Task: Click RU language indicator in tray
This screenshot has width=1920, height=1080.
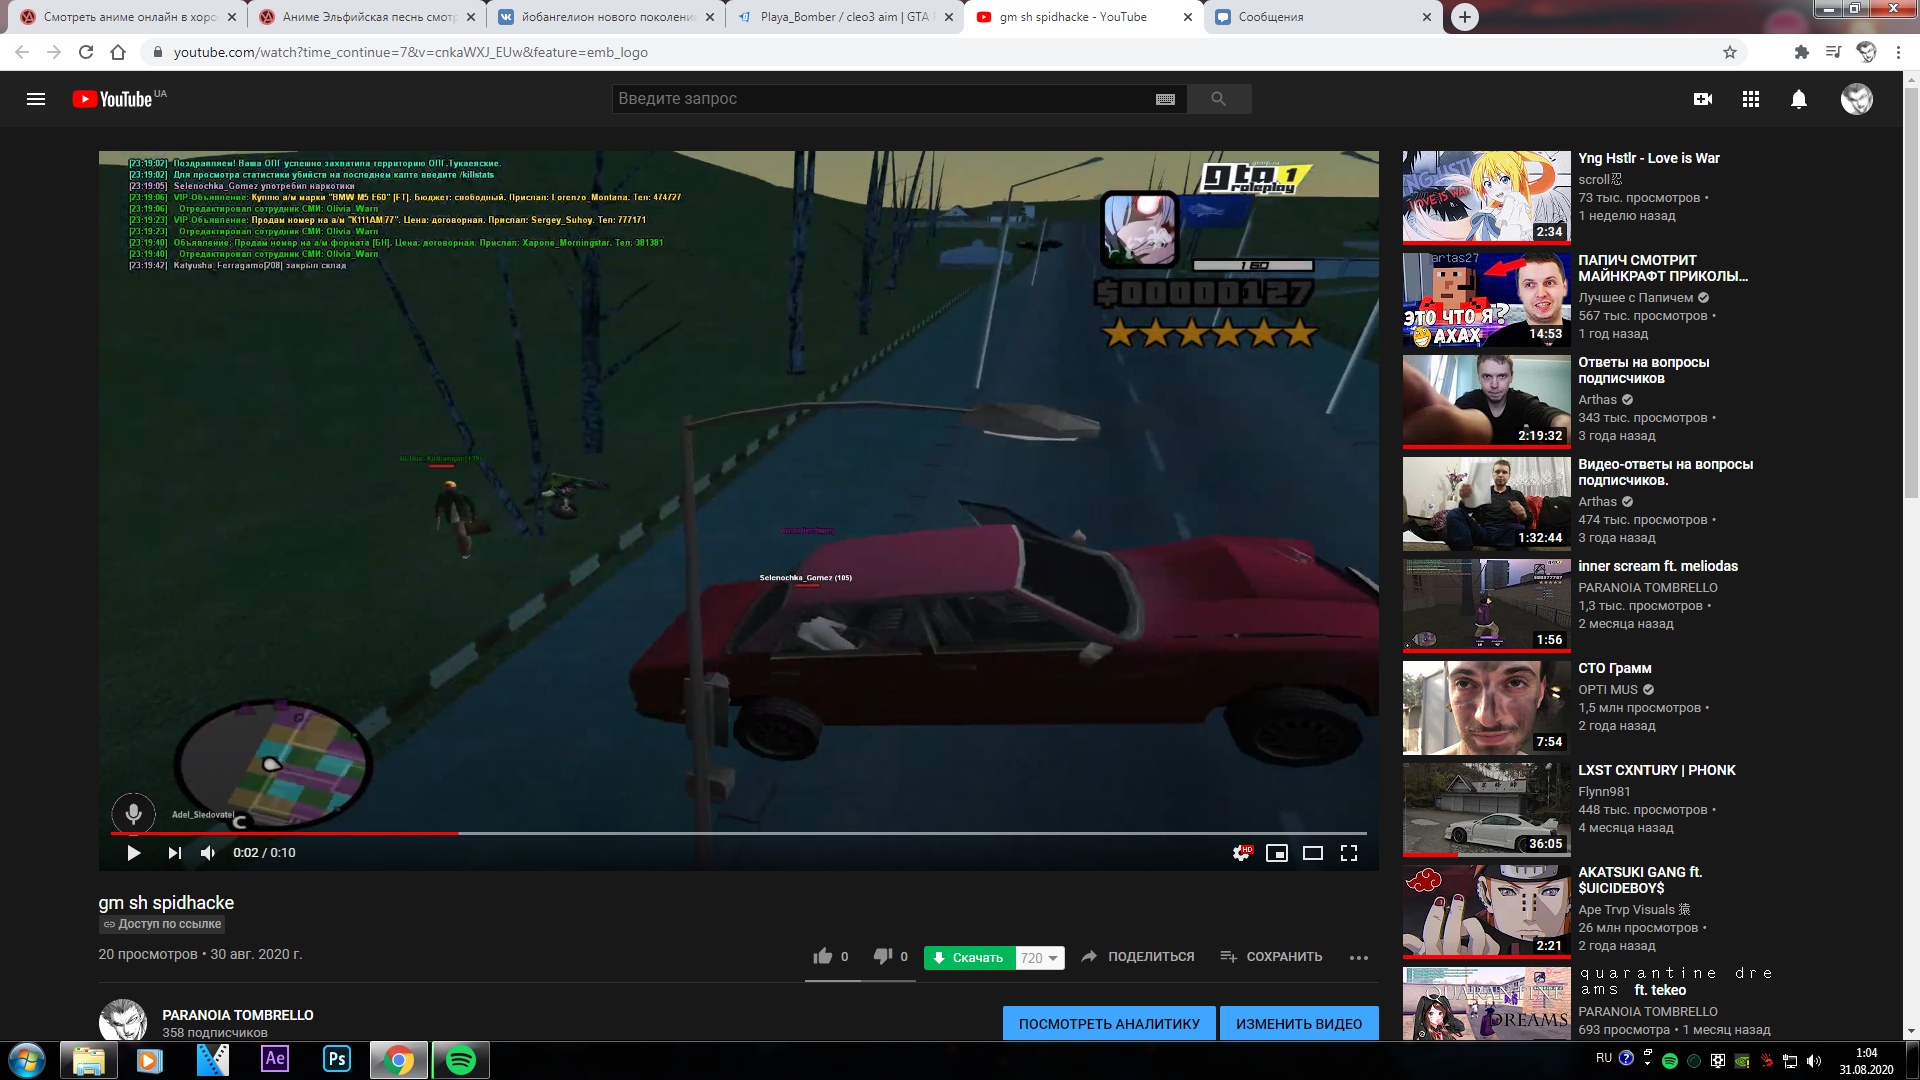Action: click(x=1604, y=1058)
